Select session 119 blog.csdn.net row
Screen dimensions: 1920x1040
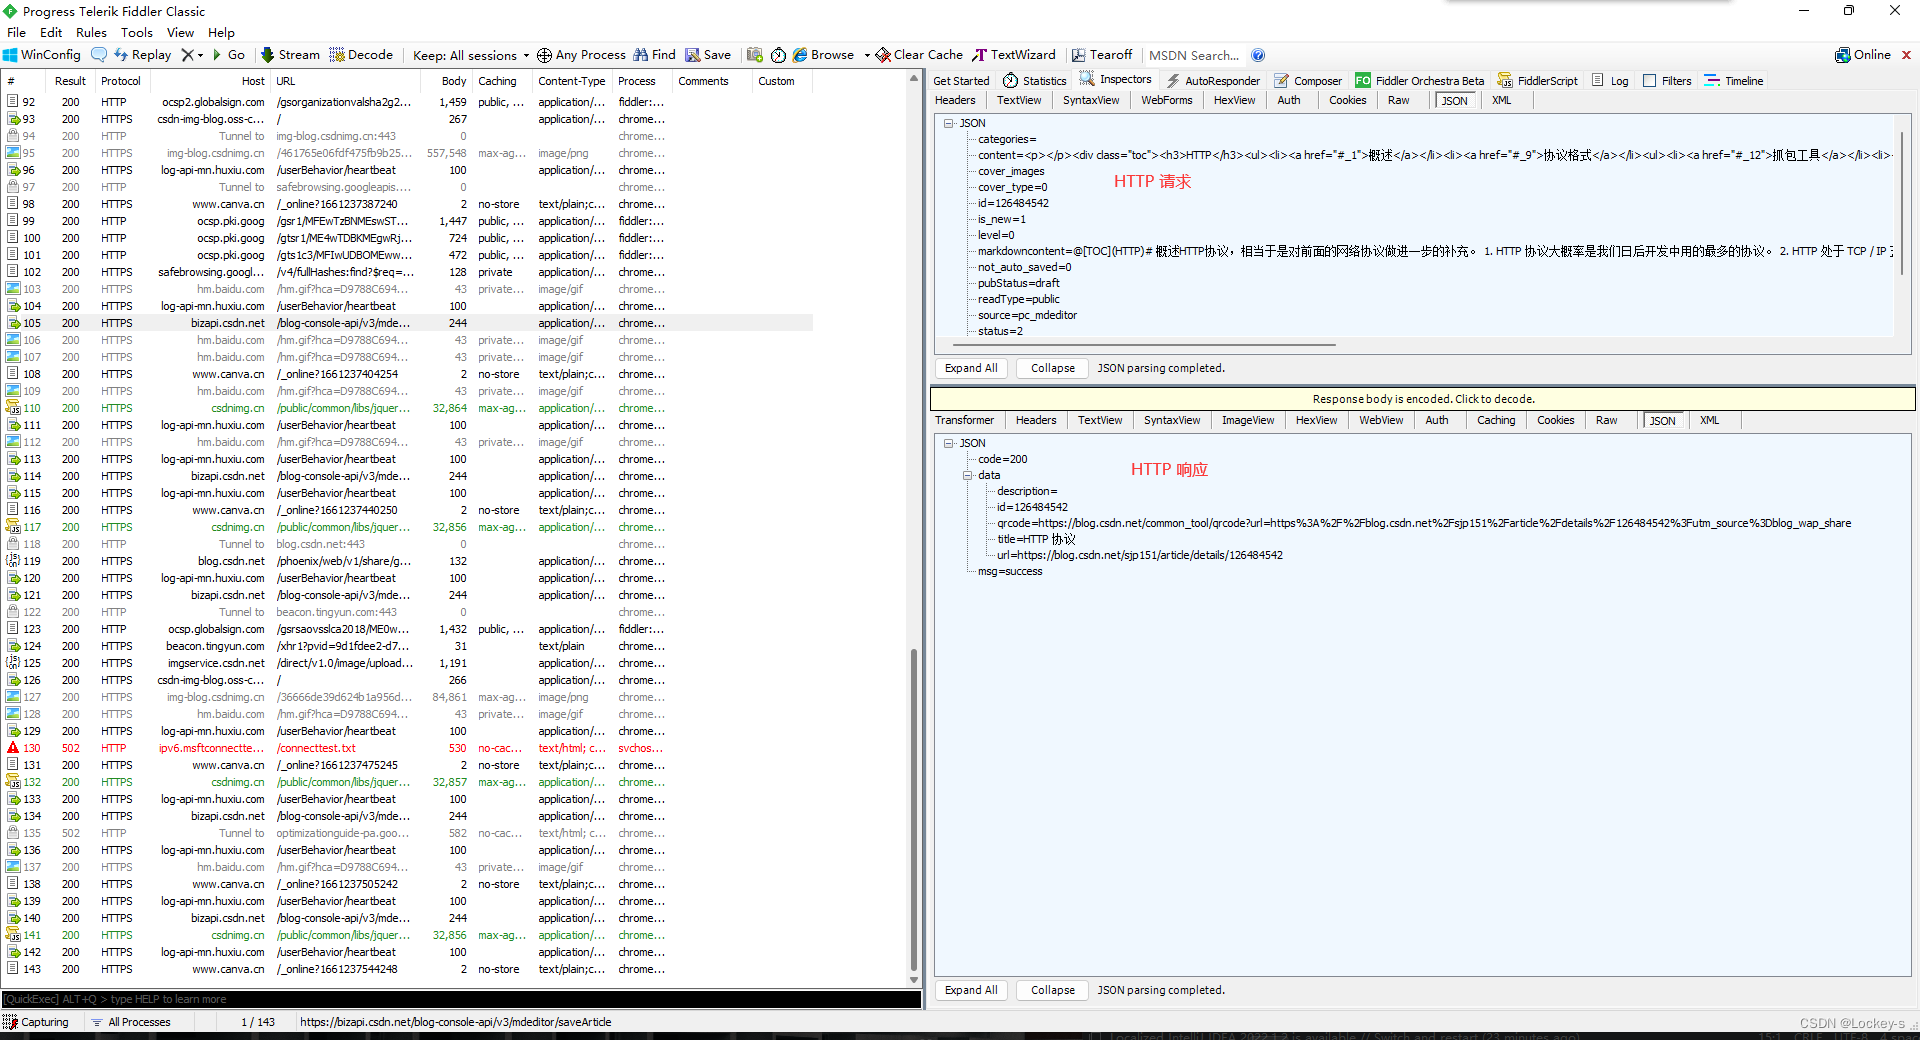[x=408, y=561]
